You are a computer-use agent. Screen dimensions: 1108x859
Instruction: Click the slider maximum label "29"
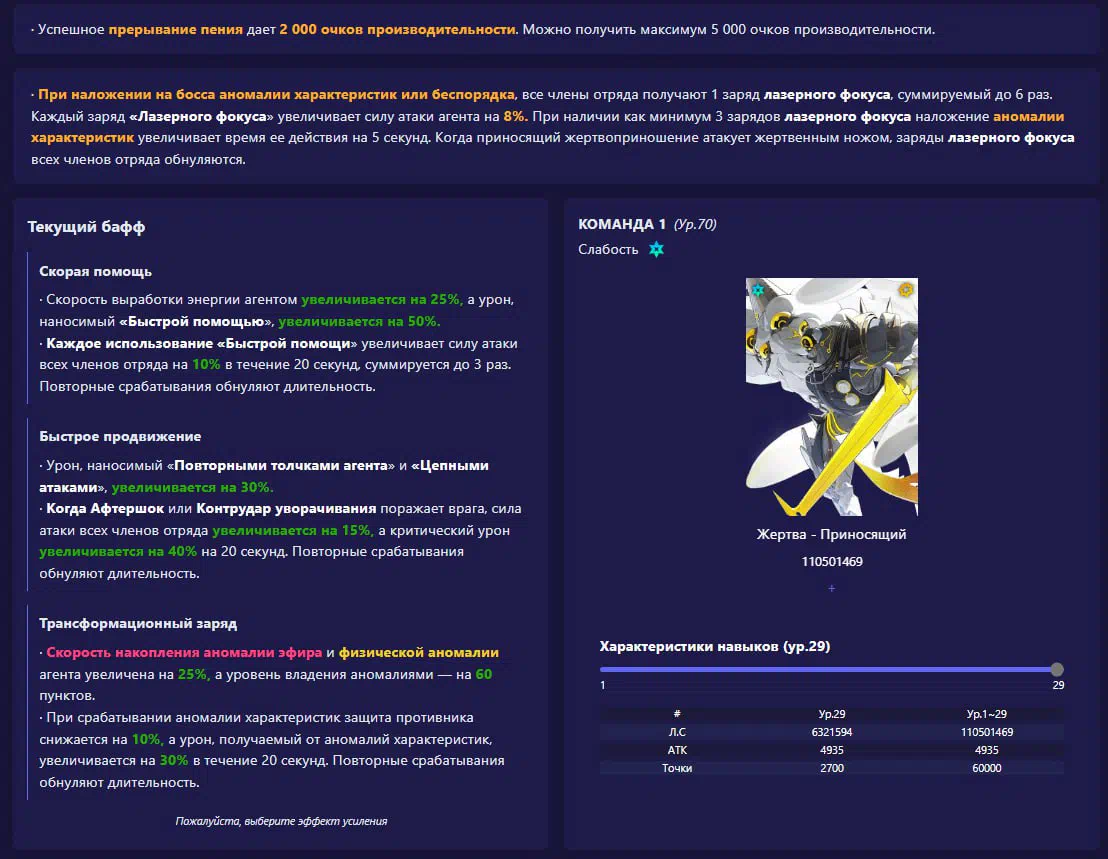(1058, 685)
